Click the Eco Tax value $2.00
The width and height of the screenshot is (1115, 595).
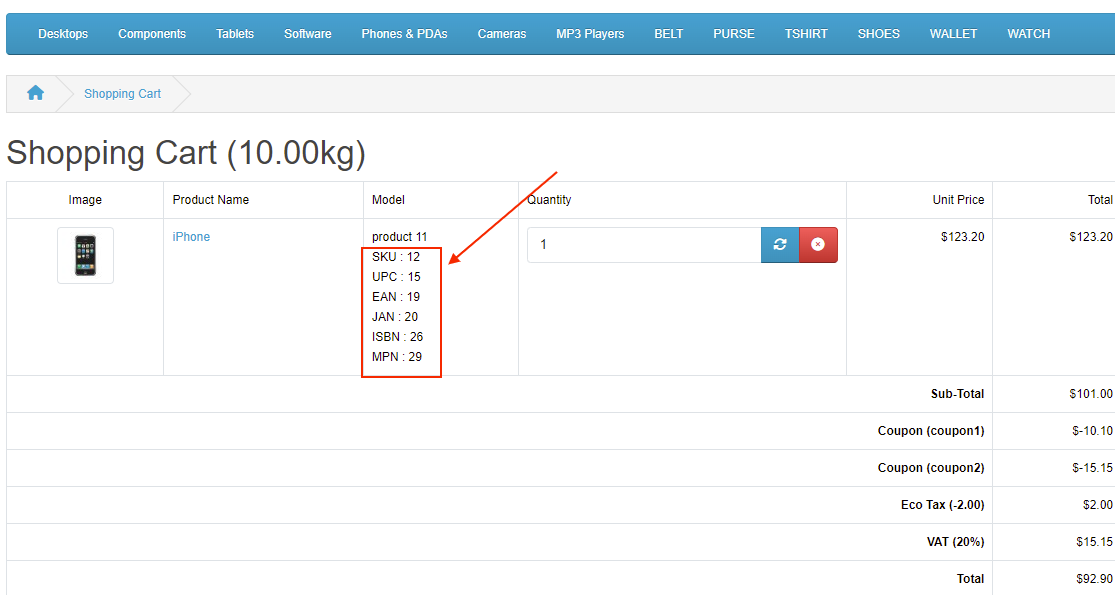[x=1097, y=505]
